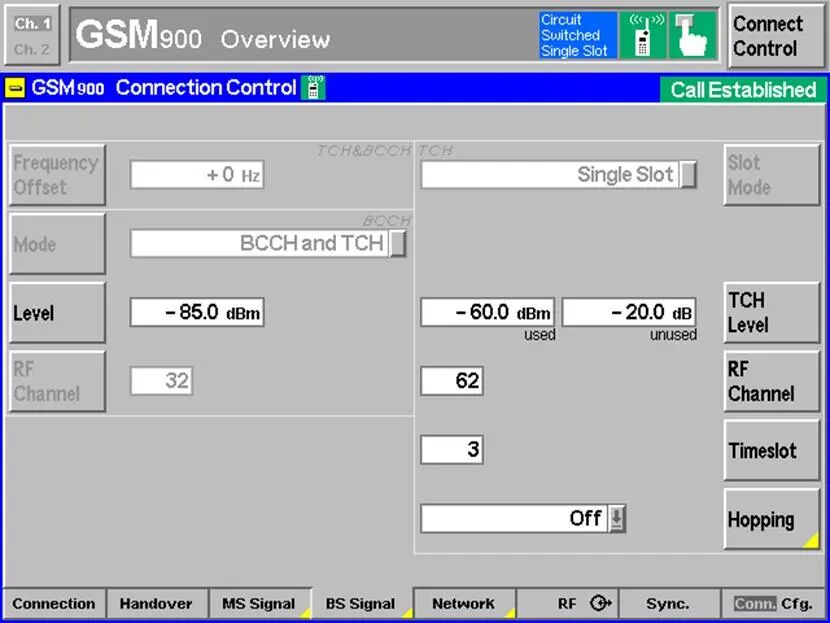The image size is (830, 623).
Task: Edit the TCH RF channel 62 field
Action: (x=452, y=381)
